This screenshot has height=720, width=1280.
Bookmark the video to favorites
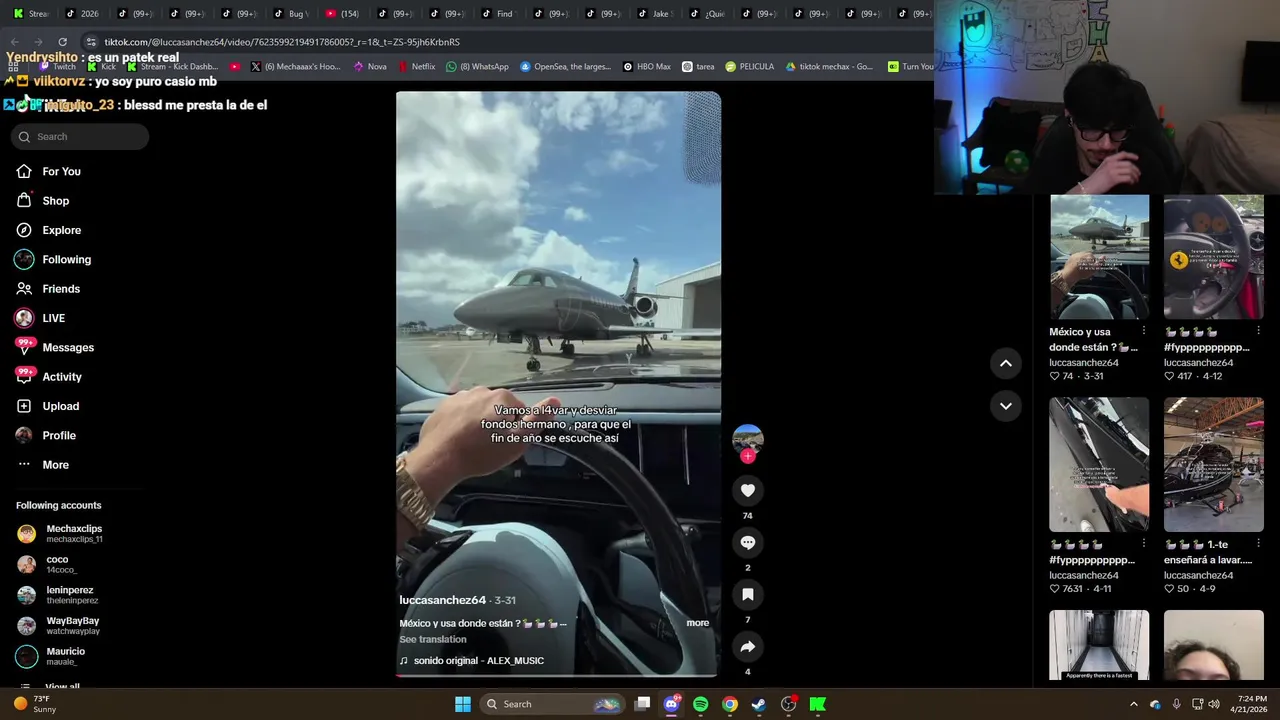(748, 594)
